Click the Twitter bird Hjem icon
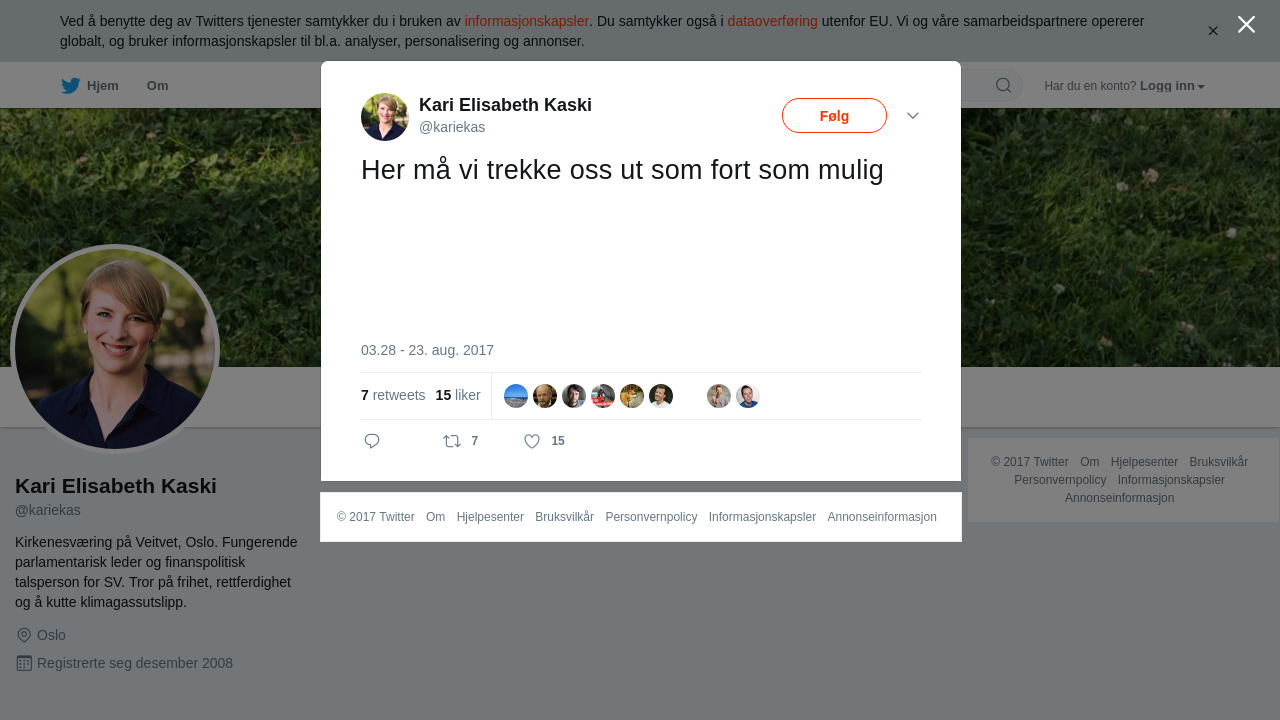This screenshot has height=720, width=1280. click(70, 86)
